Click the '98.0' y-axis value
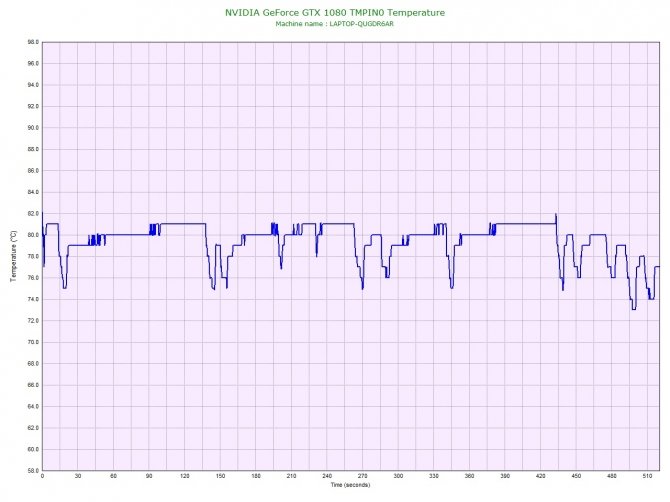This screenshot has height=502, width=670. click(33, 42)
